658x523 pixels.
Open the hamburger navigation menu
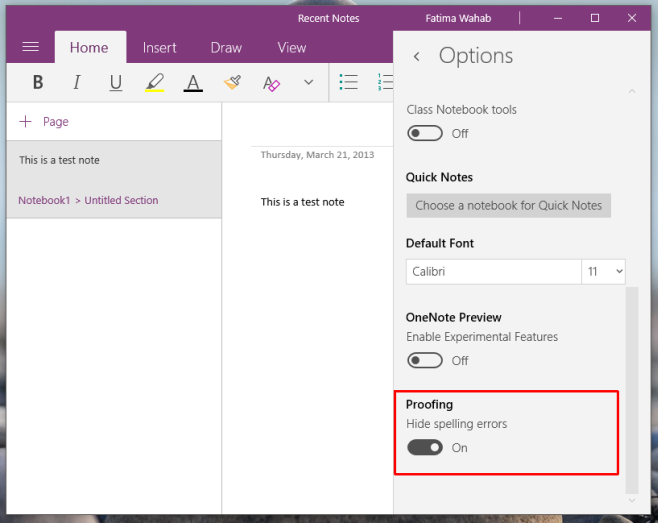tap(31, 47)
